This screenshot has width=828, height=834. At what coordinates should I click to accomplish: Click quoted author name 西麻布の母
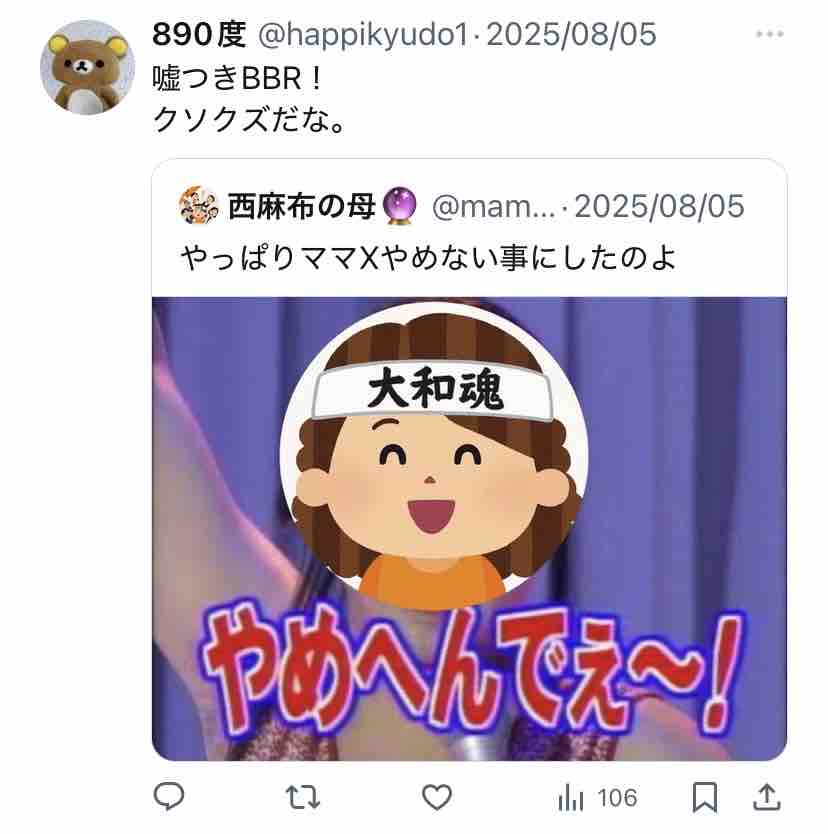(x=301, y=206)
